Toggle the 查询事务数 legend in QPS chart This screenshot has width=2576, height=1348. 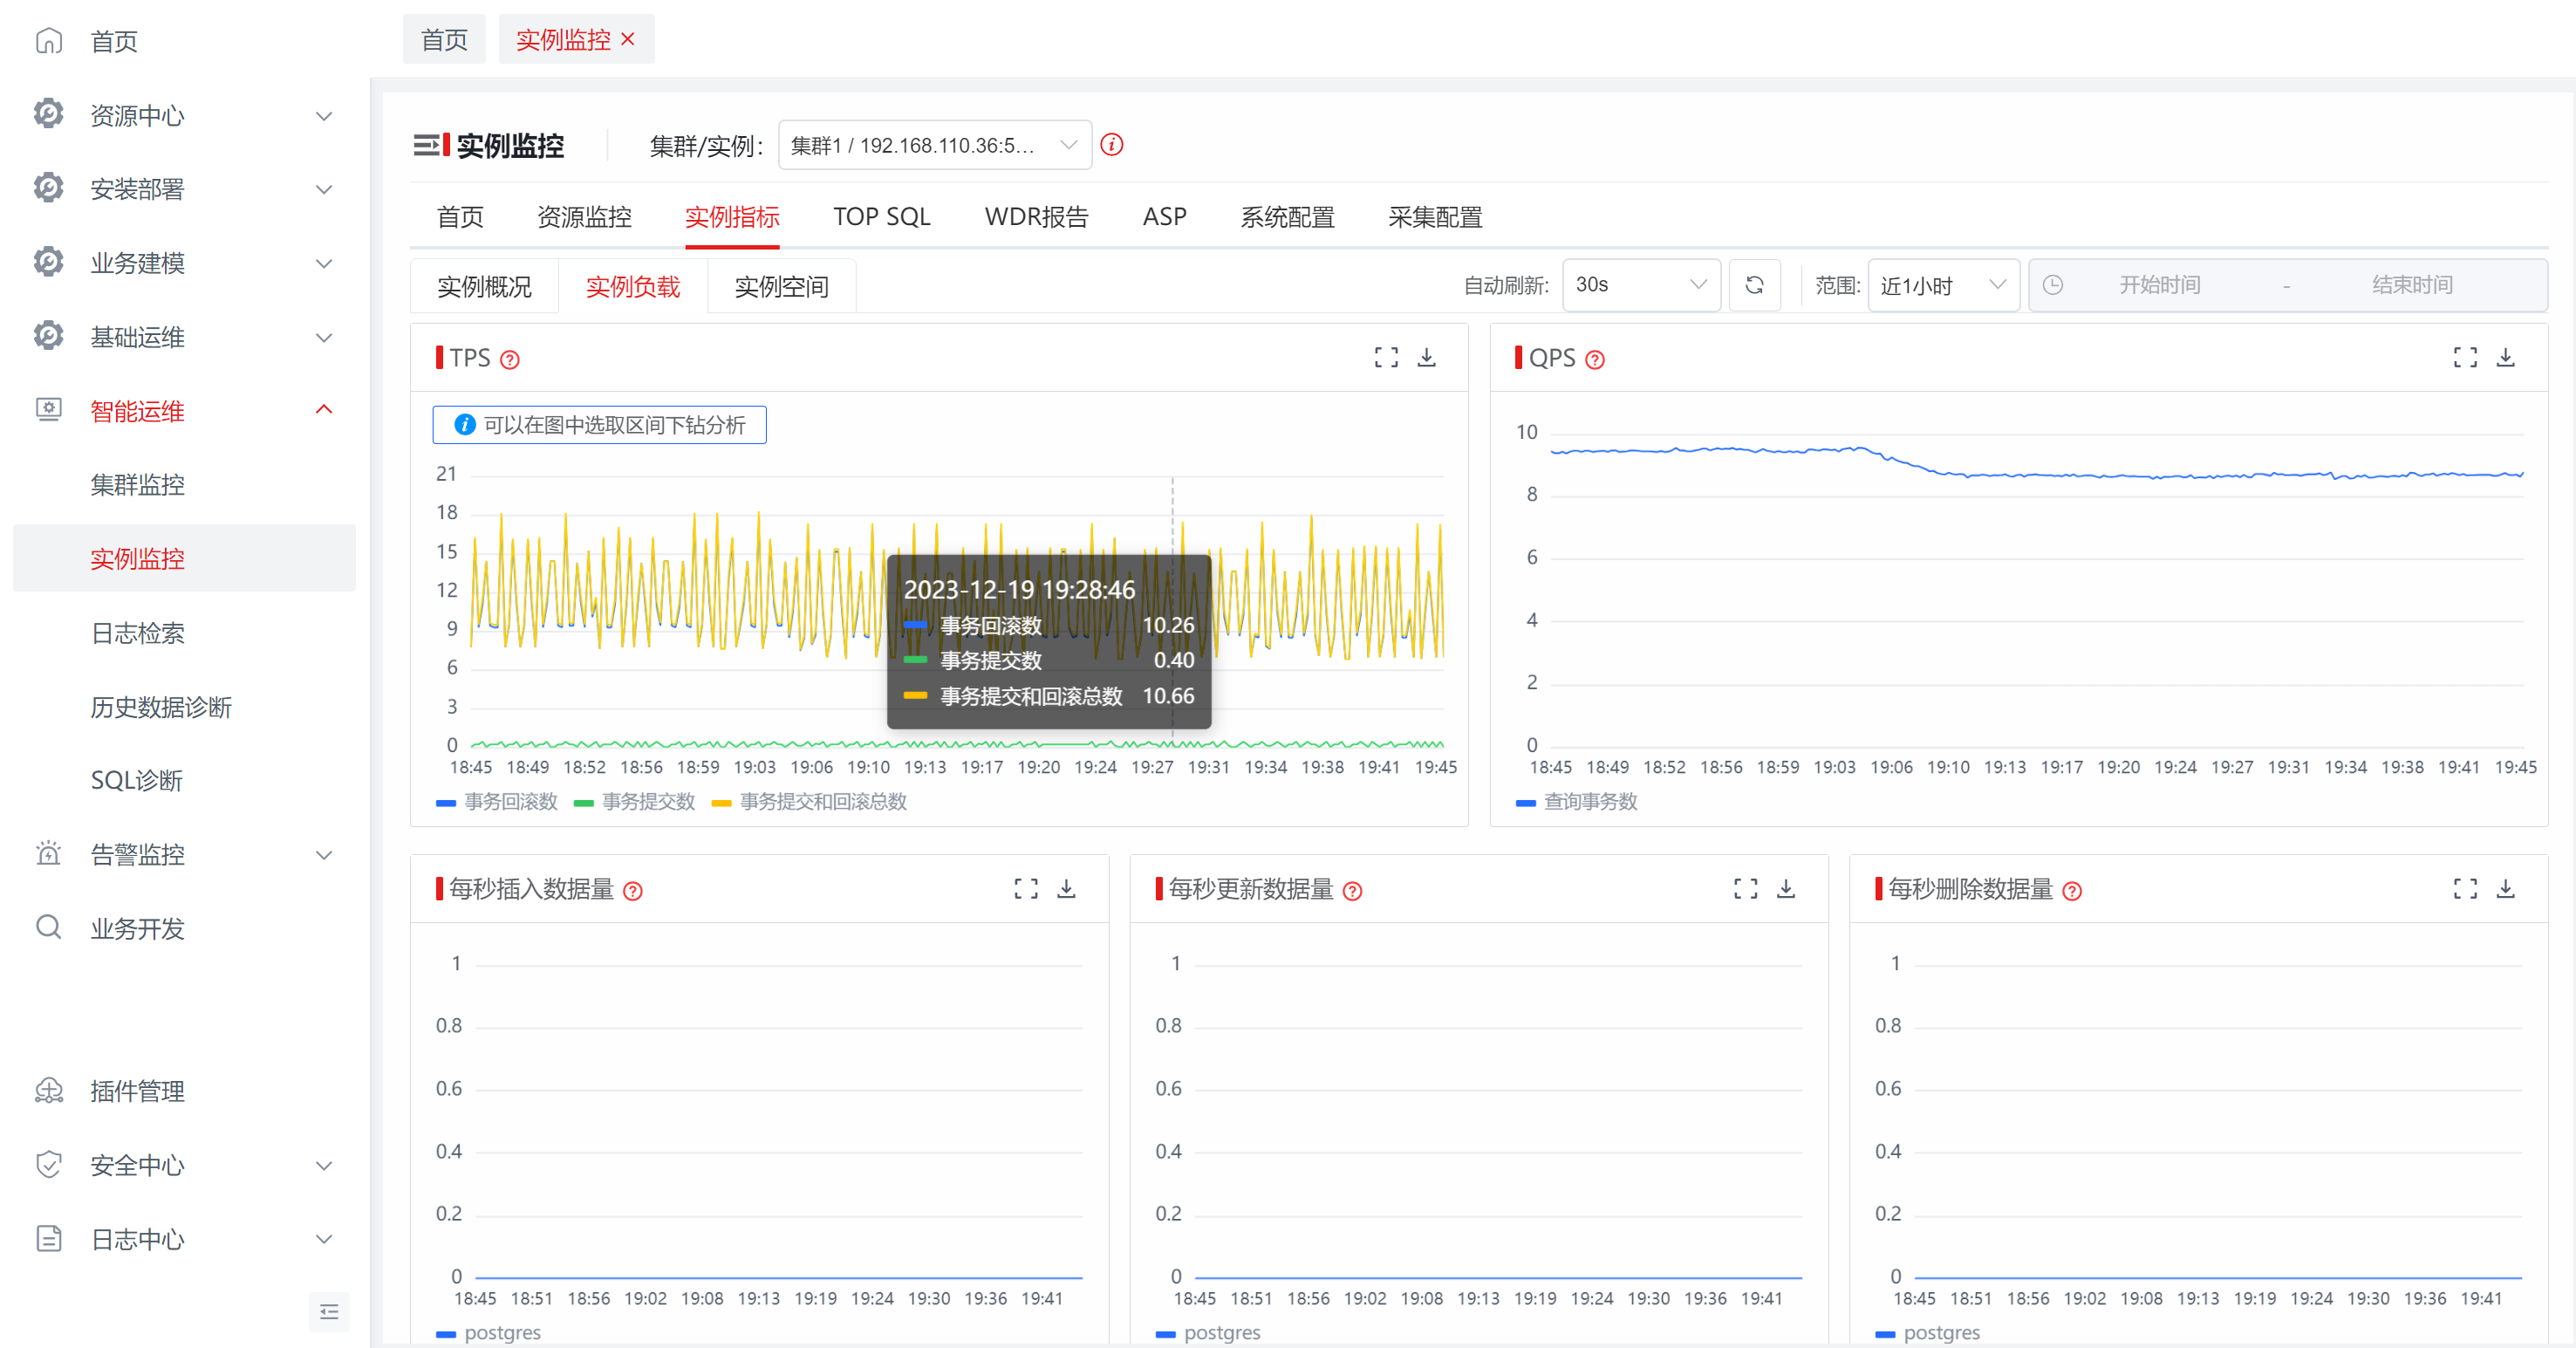click(x=1577, y=802)
